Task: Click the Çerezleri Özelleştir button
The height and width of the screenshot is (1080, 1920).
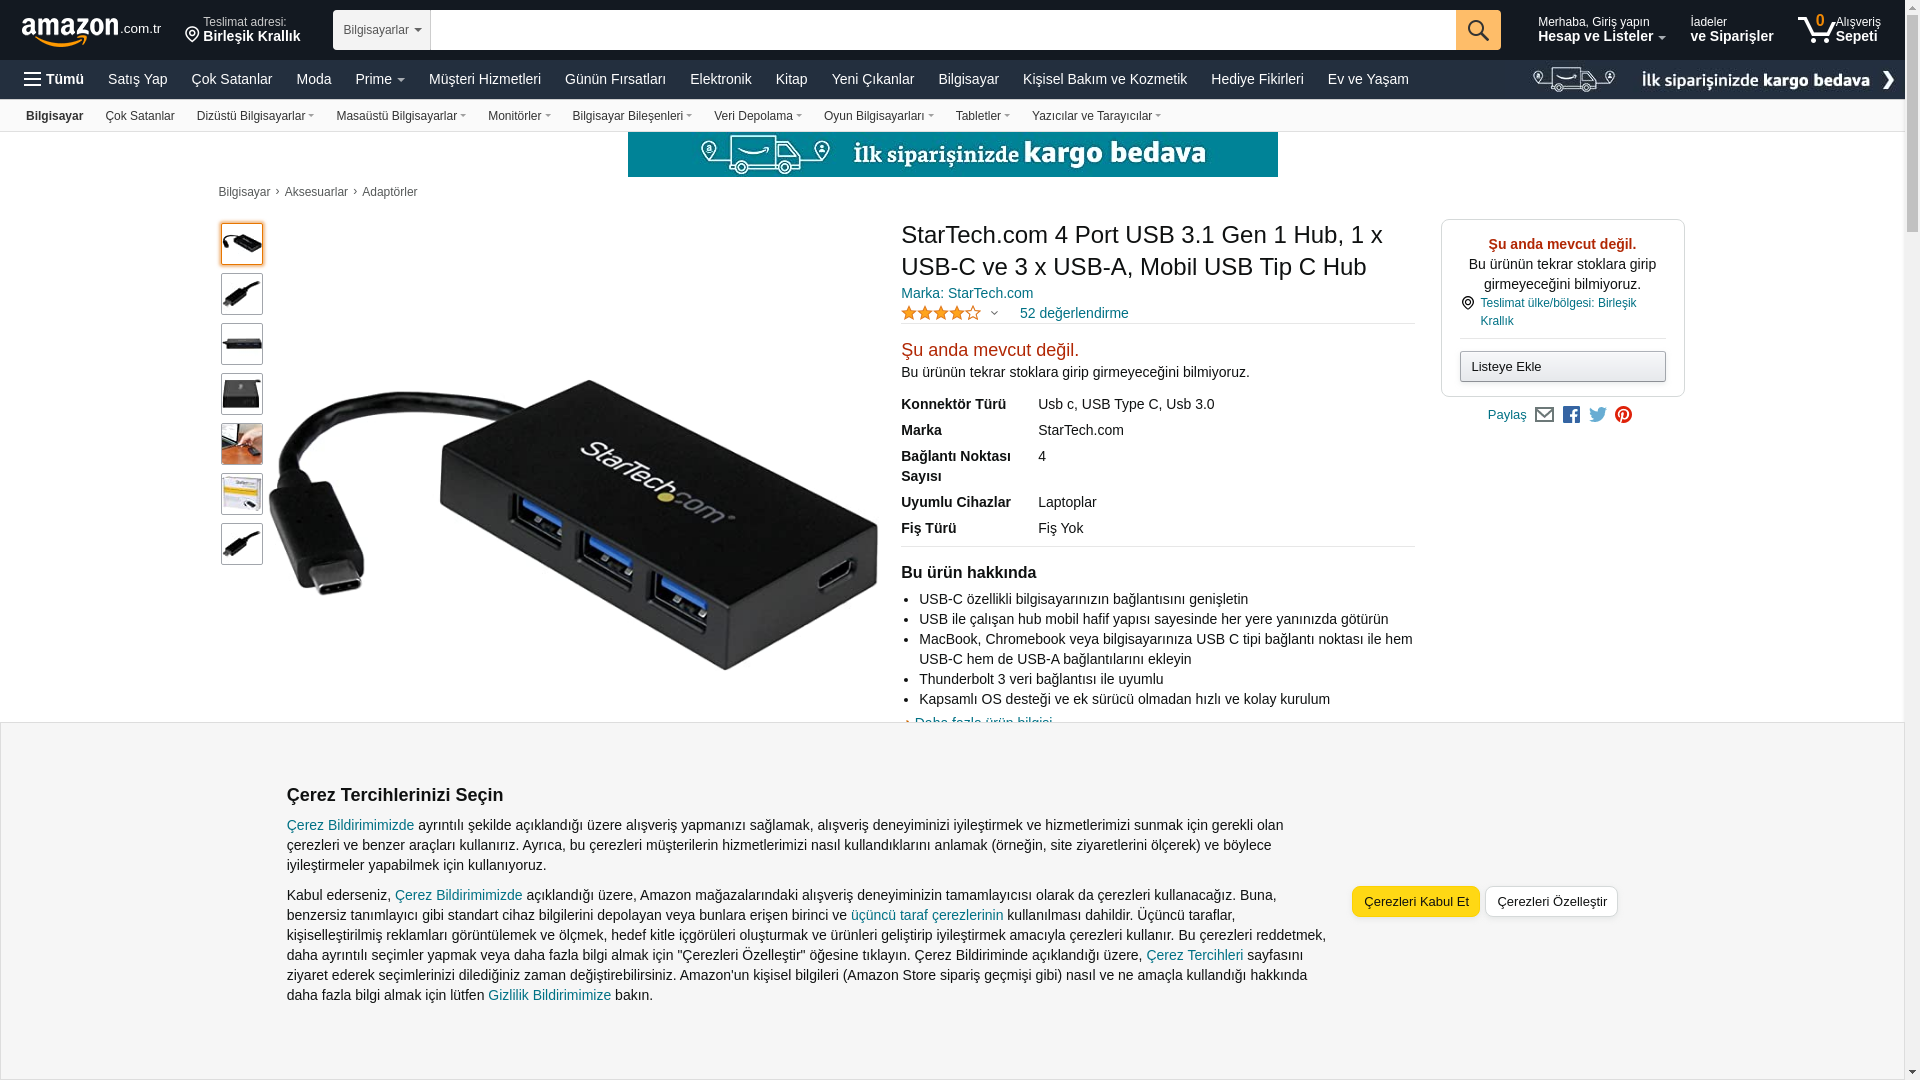Action: (x=1551, y=902)
